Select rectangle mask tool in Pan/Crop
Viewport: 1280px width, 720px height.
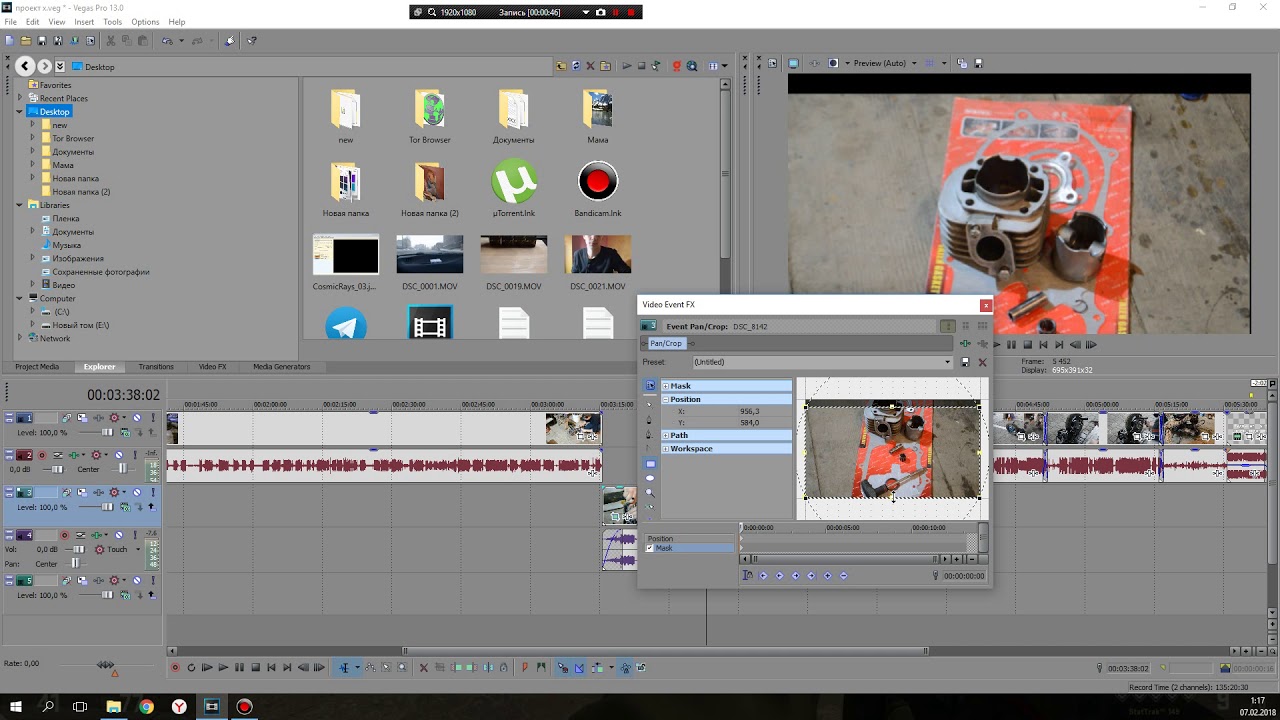(650, 464)
